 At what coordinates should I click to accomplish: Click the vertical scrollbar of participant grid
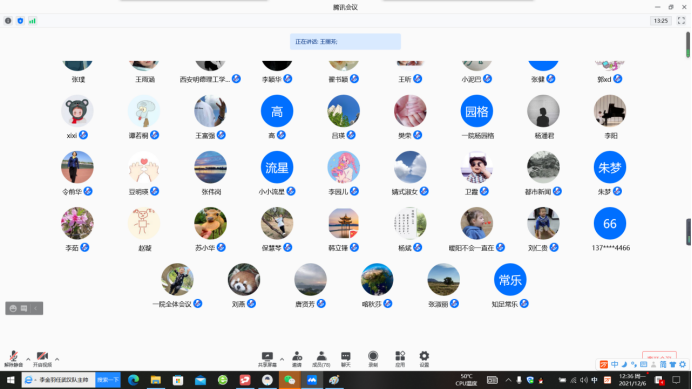[x=688, y=45]
